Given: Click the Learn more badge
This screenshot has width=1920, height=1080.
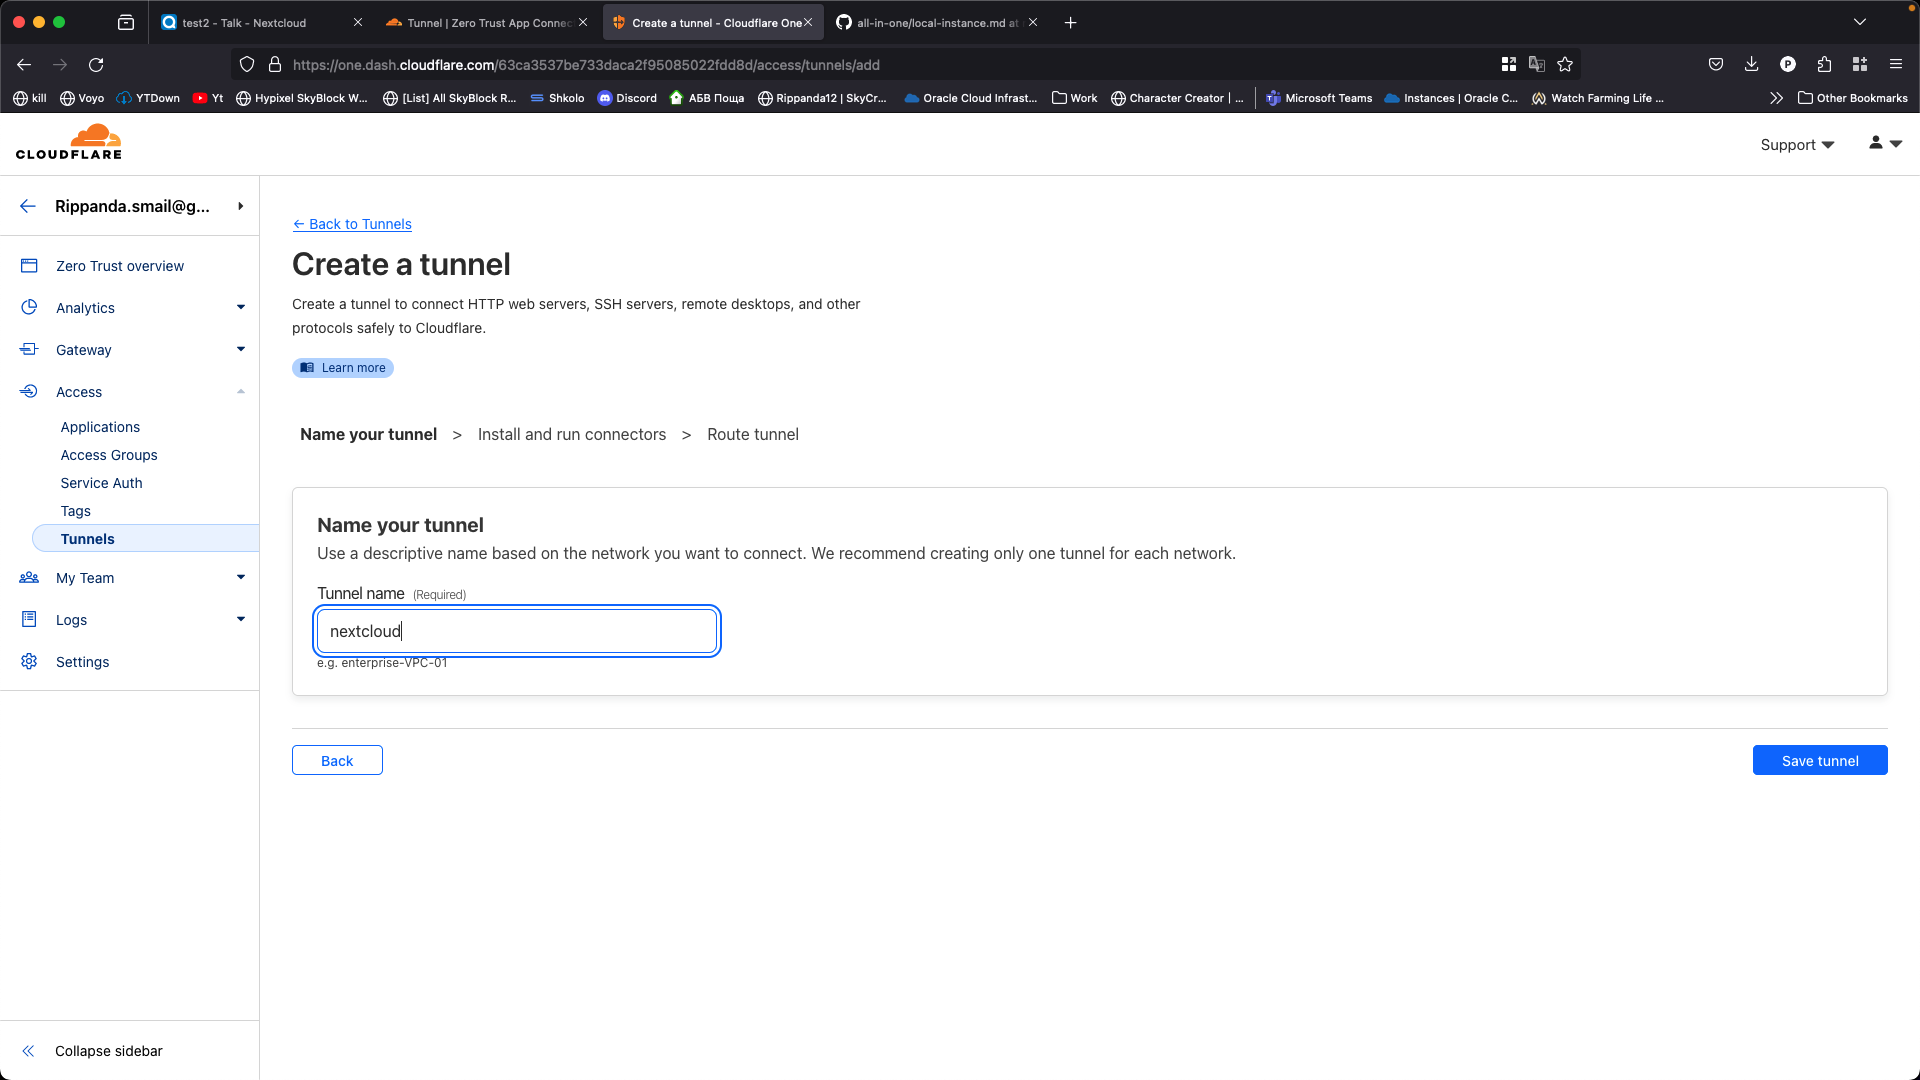Looking at the screenshot, I should coord(343,368).
